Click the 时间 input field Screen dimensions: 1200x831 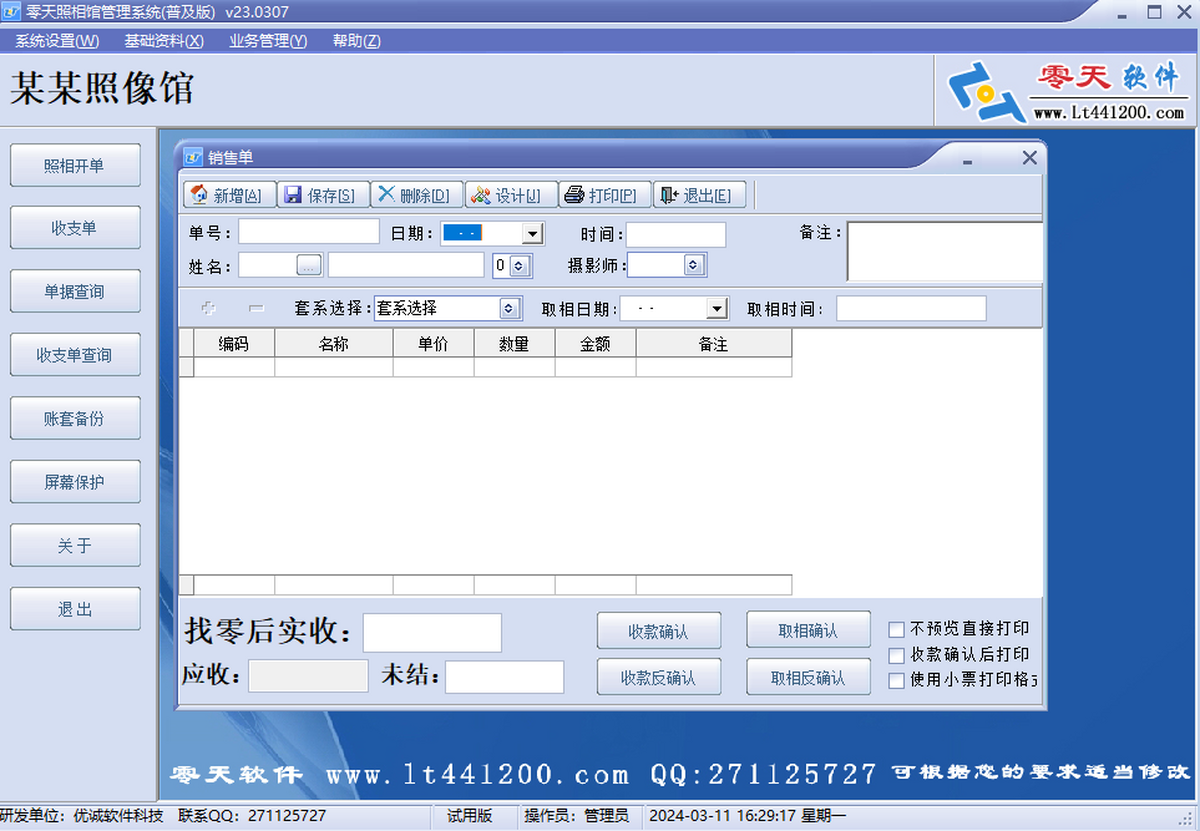(x=676, y=235)
